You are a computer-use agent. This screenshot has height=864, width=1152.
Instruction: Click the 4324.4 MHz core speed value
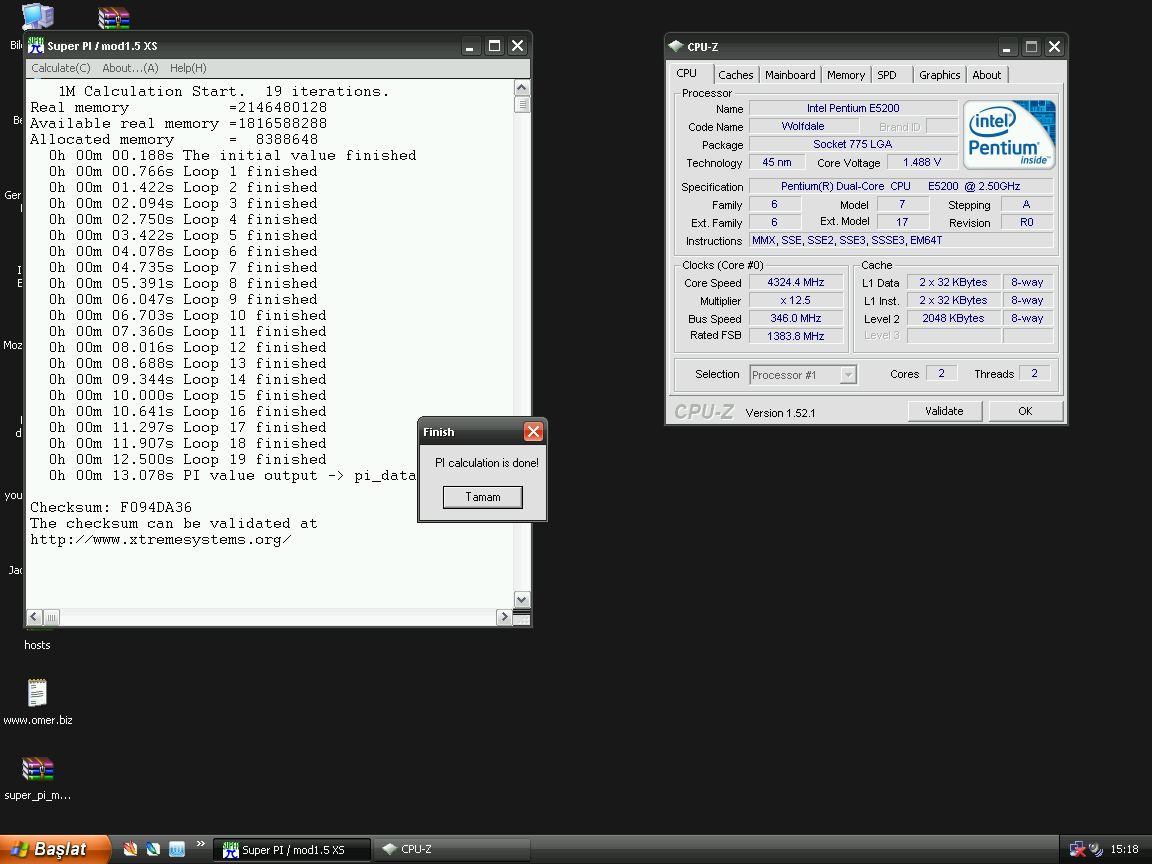[796, 283]
